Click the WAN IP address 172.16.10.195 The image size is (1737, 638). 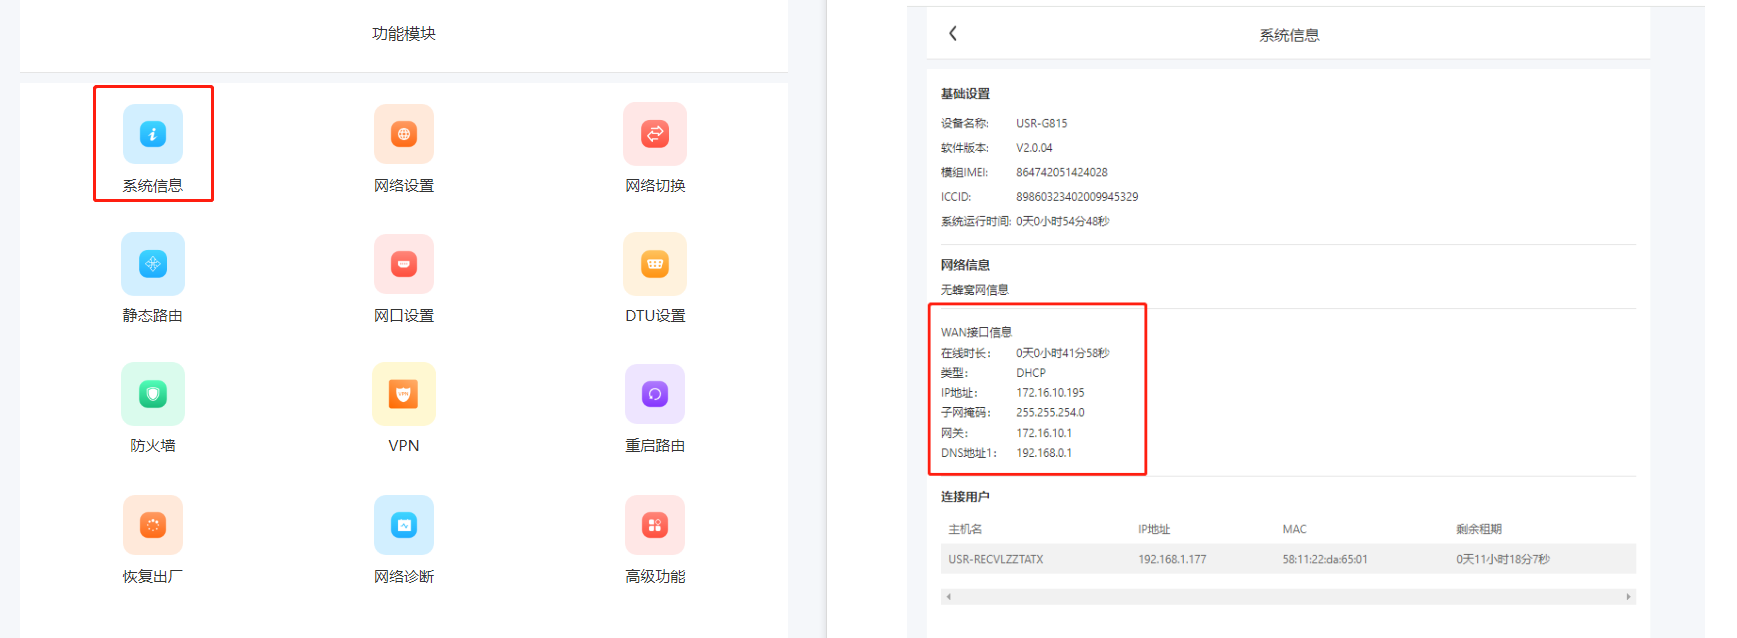coord(1050,393)
